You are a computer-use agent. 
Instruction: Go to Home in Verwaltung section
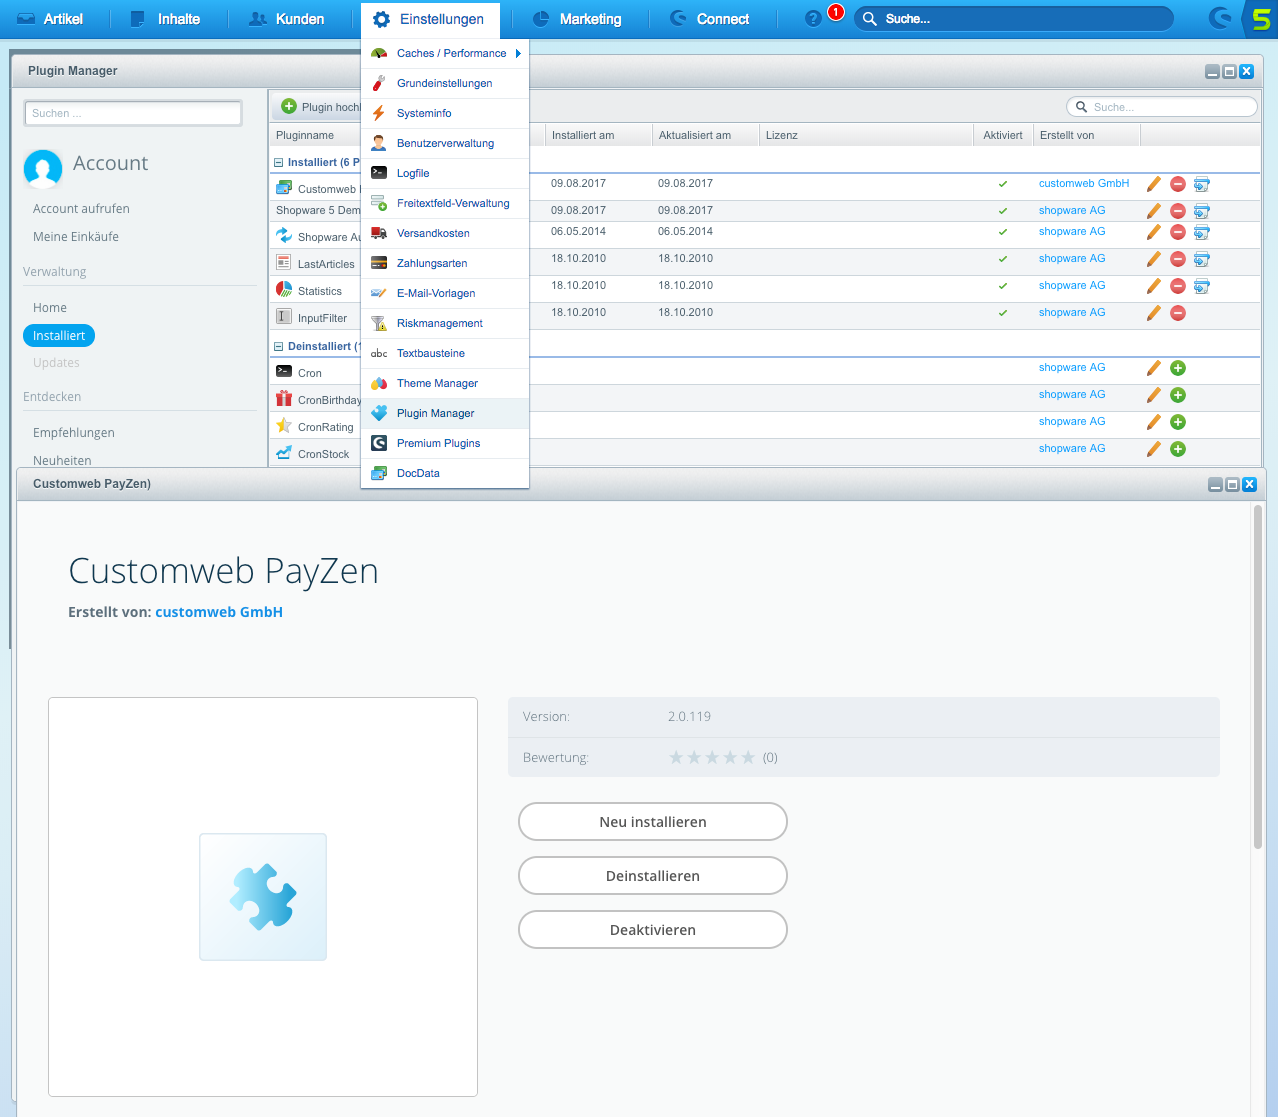pos(50,307)
